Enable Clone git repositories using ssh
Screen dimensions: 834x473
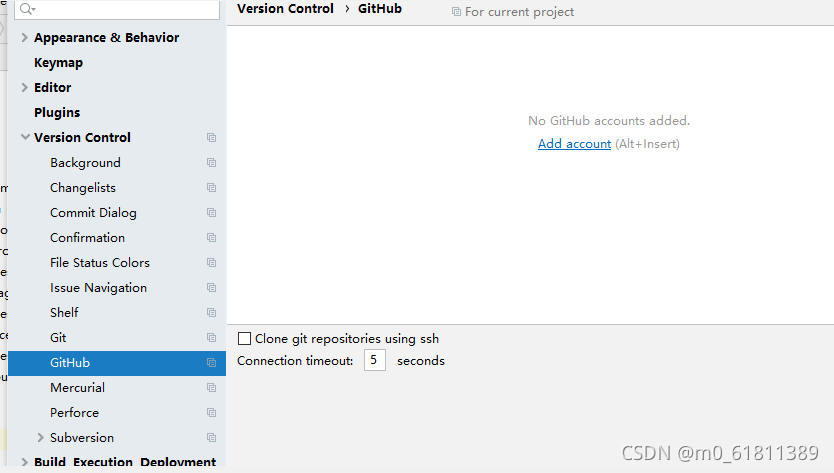(244, 339)
